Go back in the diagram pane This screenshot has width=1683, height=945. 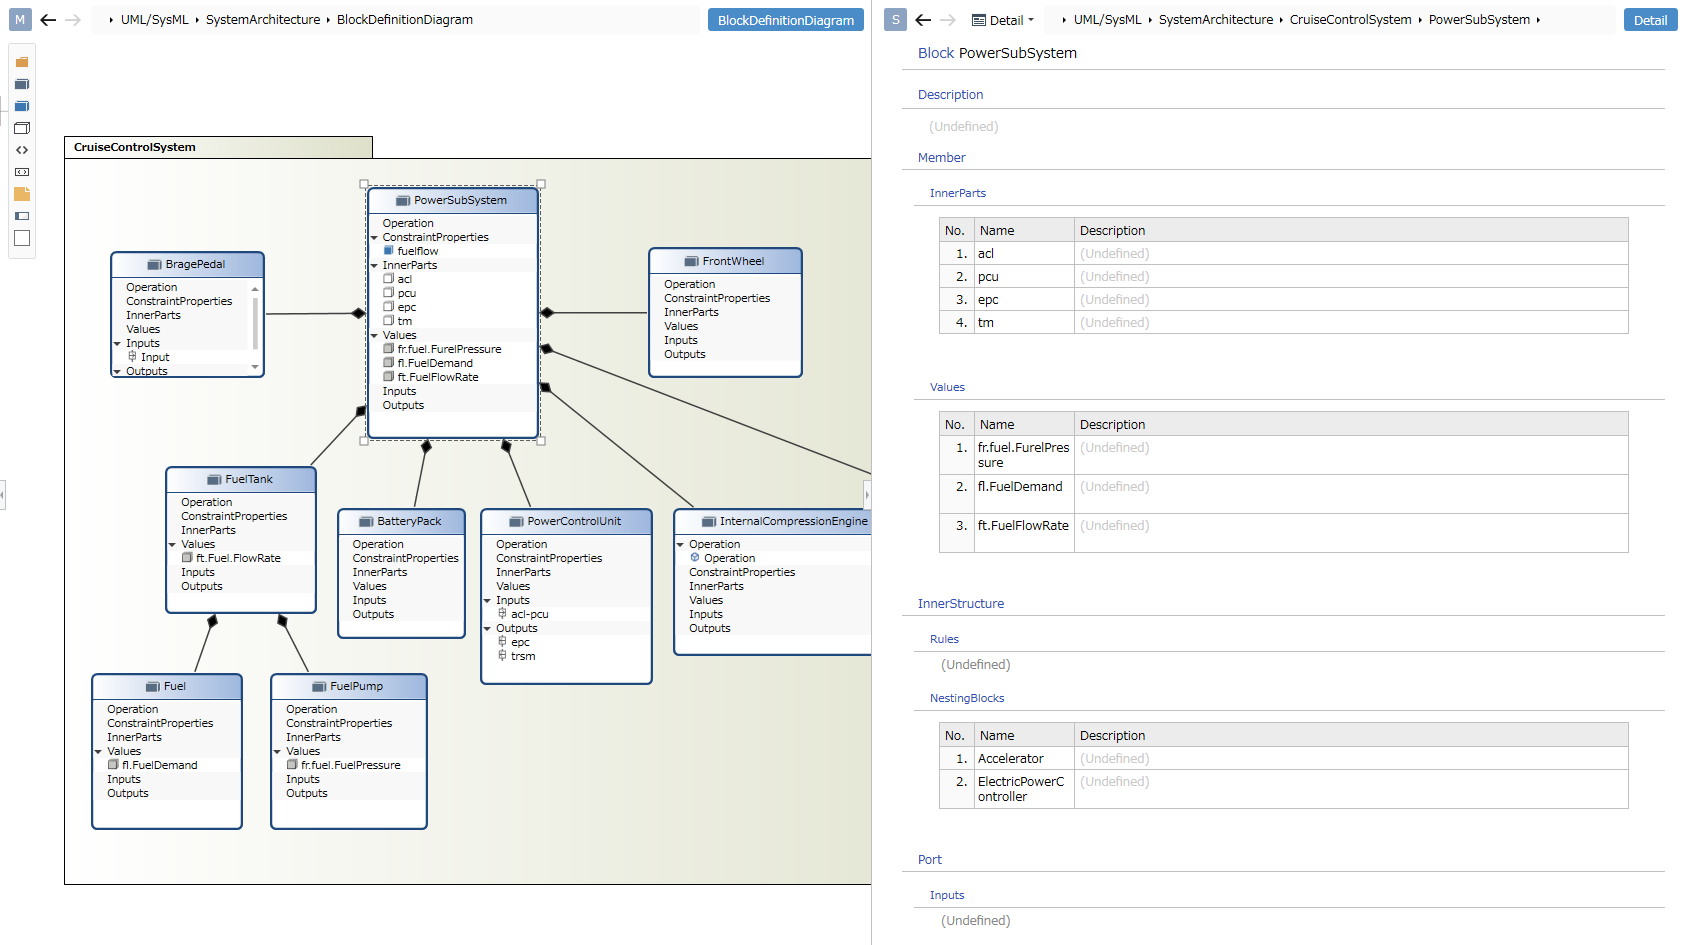click(48, 19)
